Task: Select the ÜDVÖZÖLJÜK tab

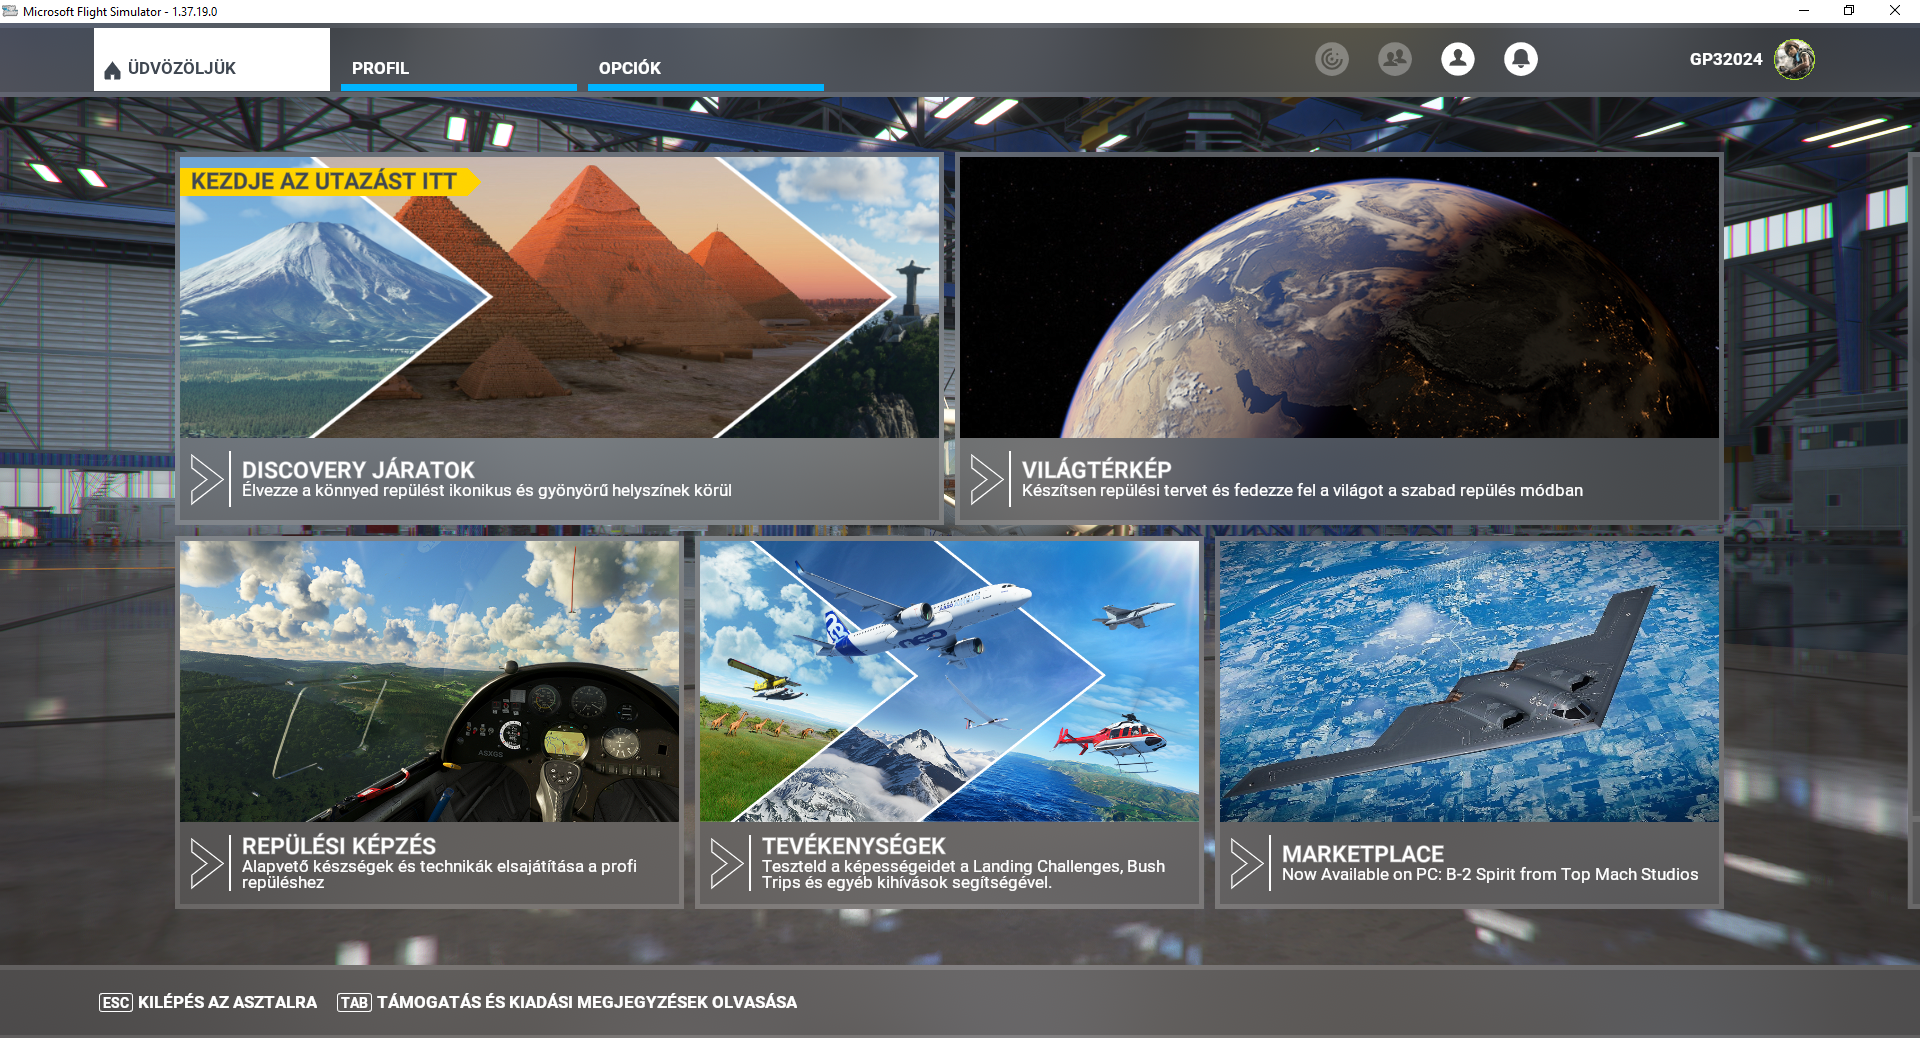Action: tap(211, 68)
